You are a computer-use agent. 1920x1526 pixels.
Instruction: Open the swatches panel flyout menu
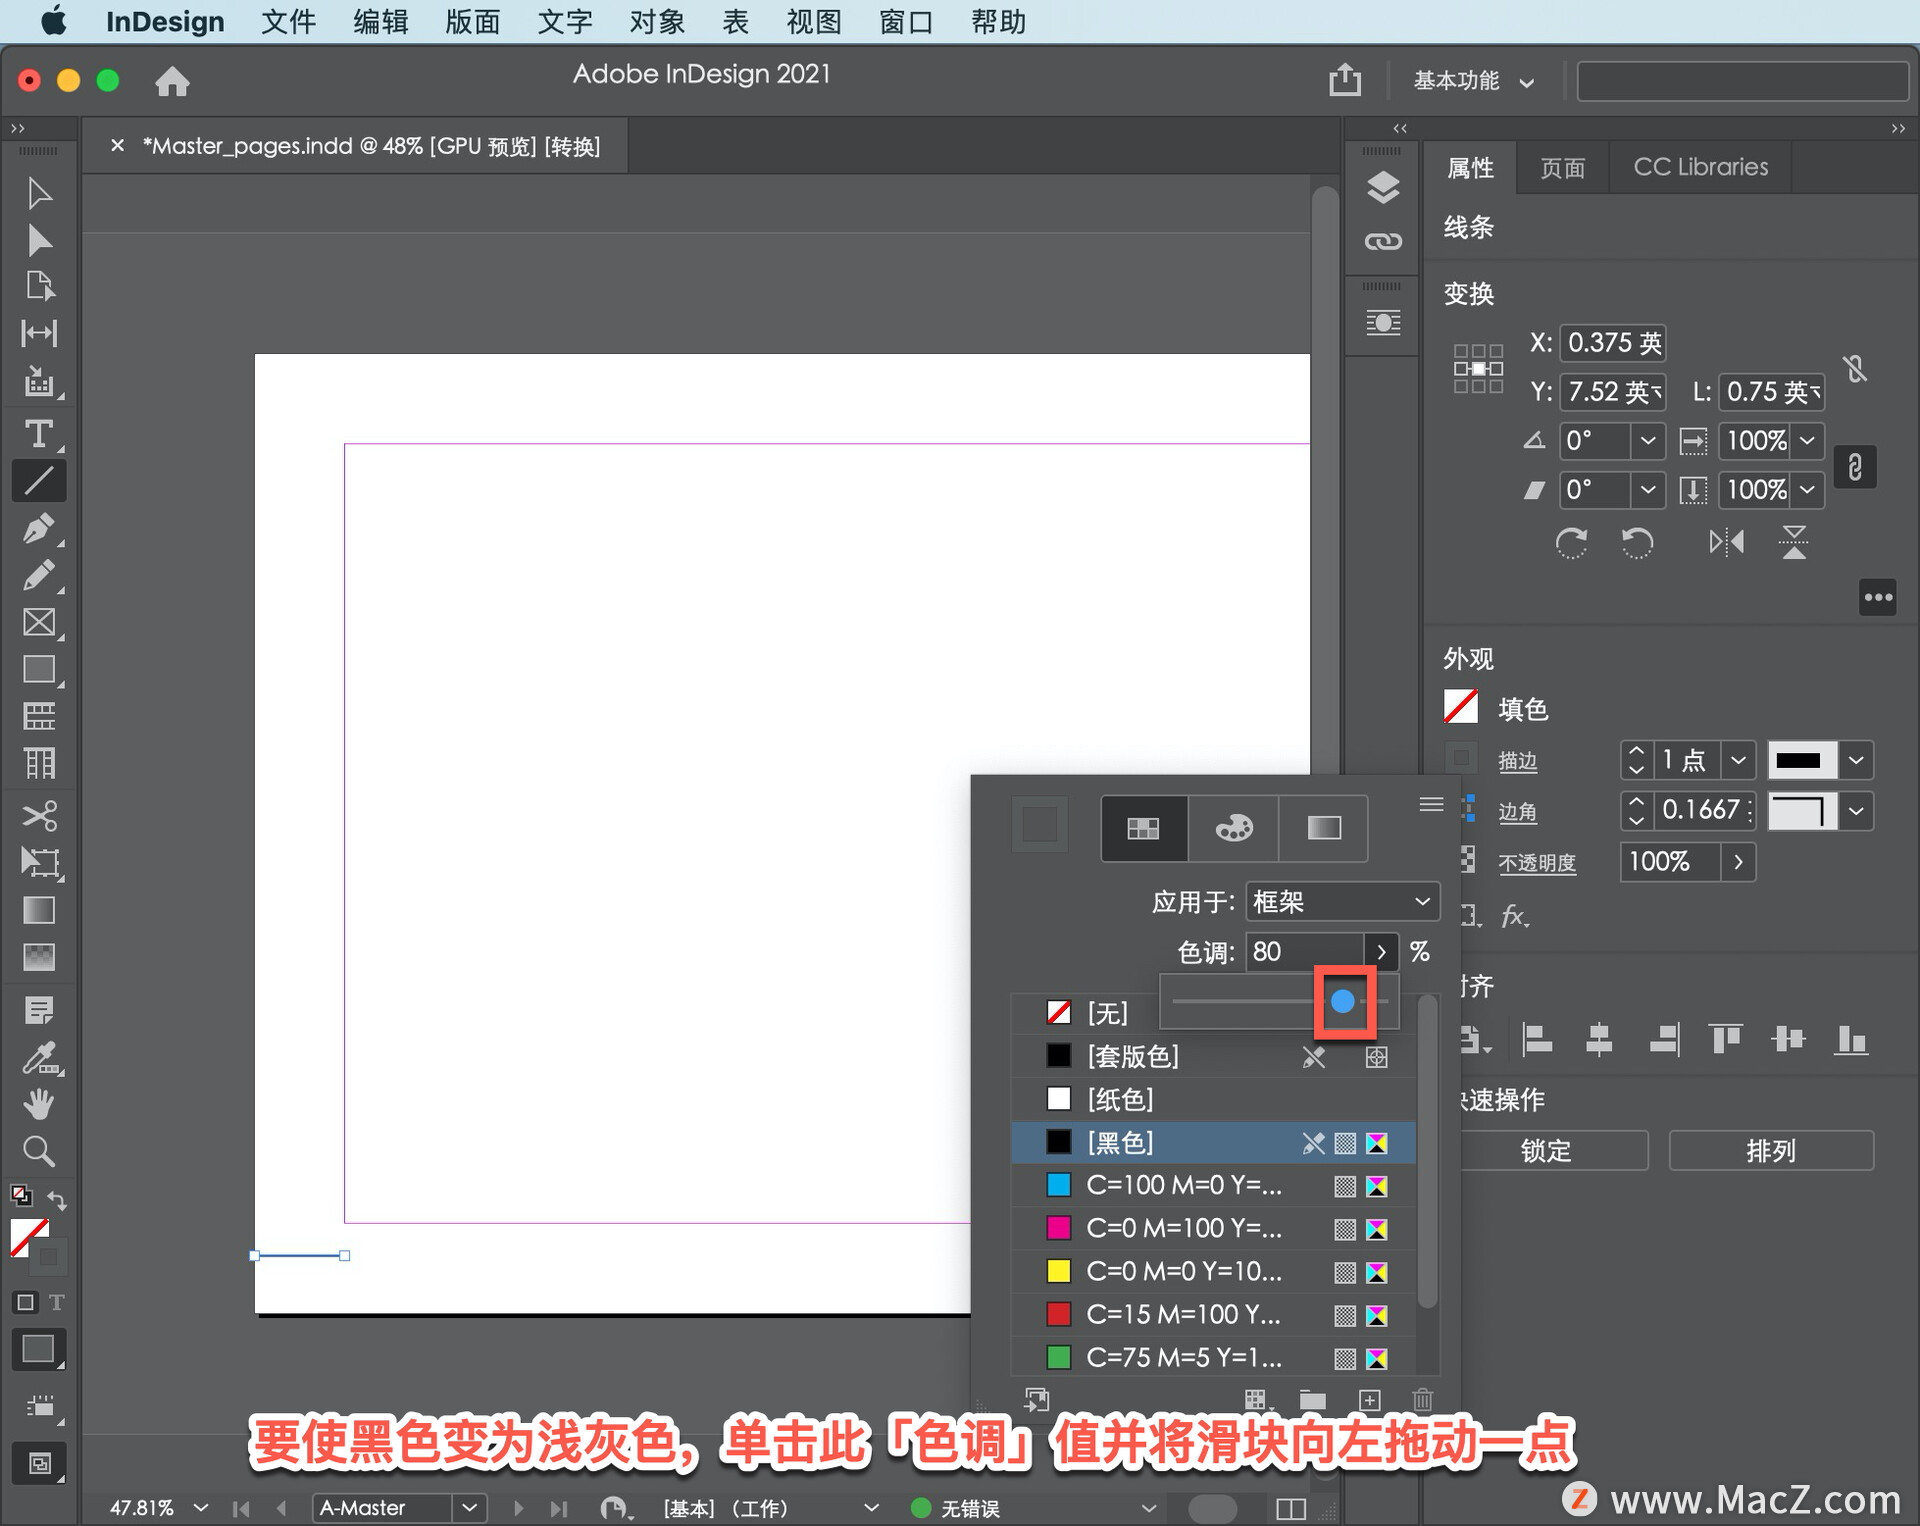point(1431,804)
